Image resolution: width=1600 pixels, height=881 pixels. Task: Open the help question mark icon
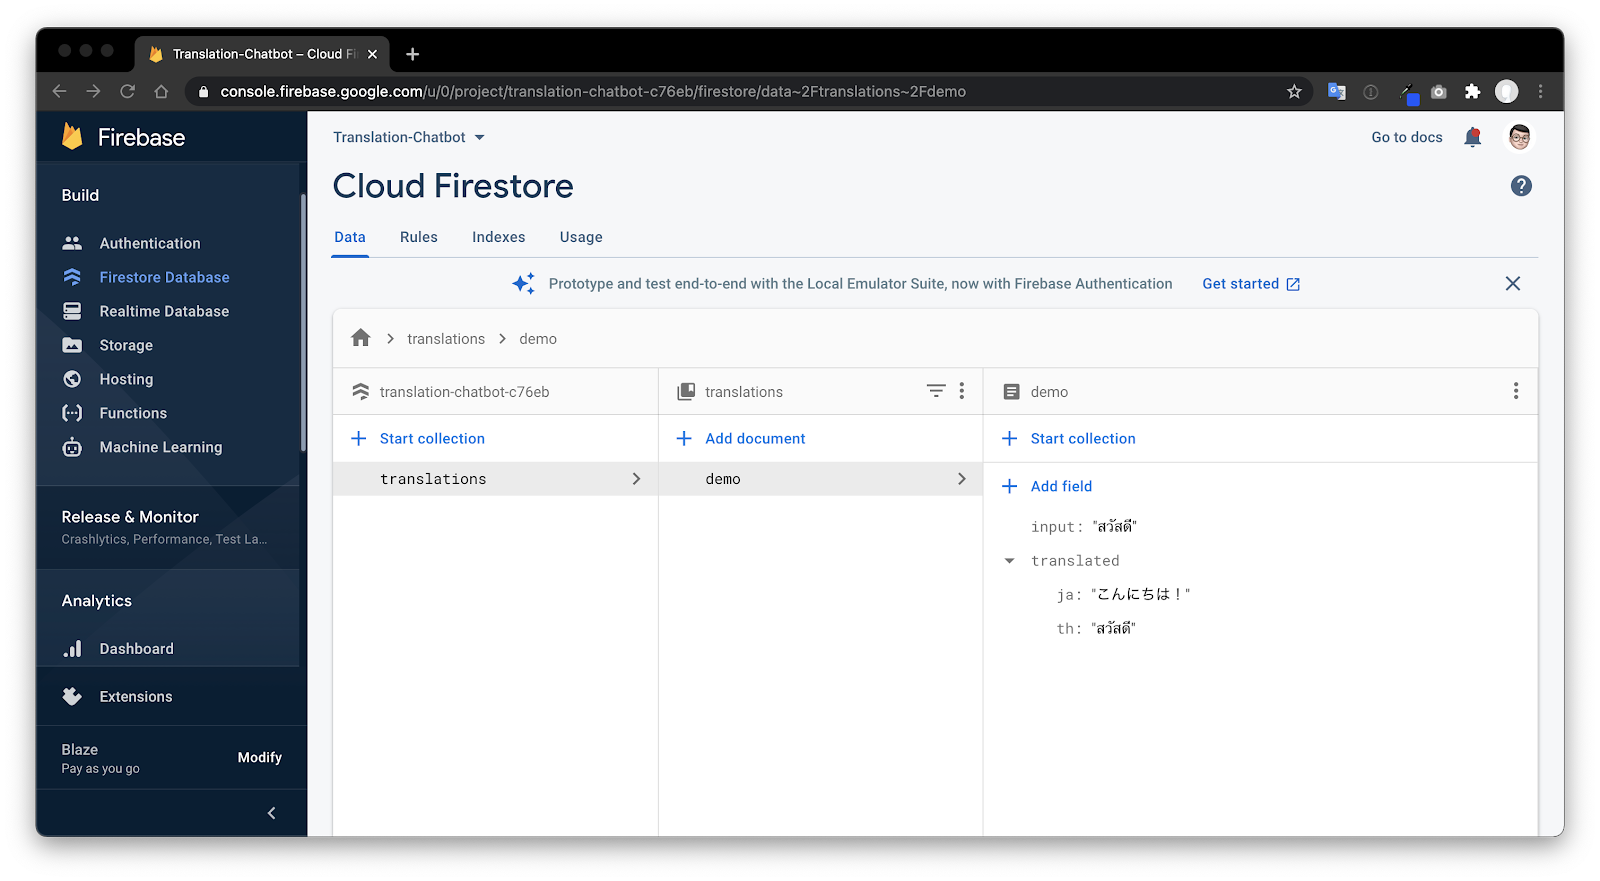[x=1521, y=186]
